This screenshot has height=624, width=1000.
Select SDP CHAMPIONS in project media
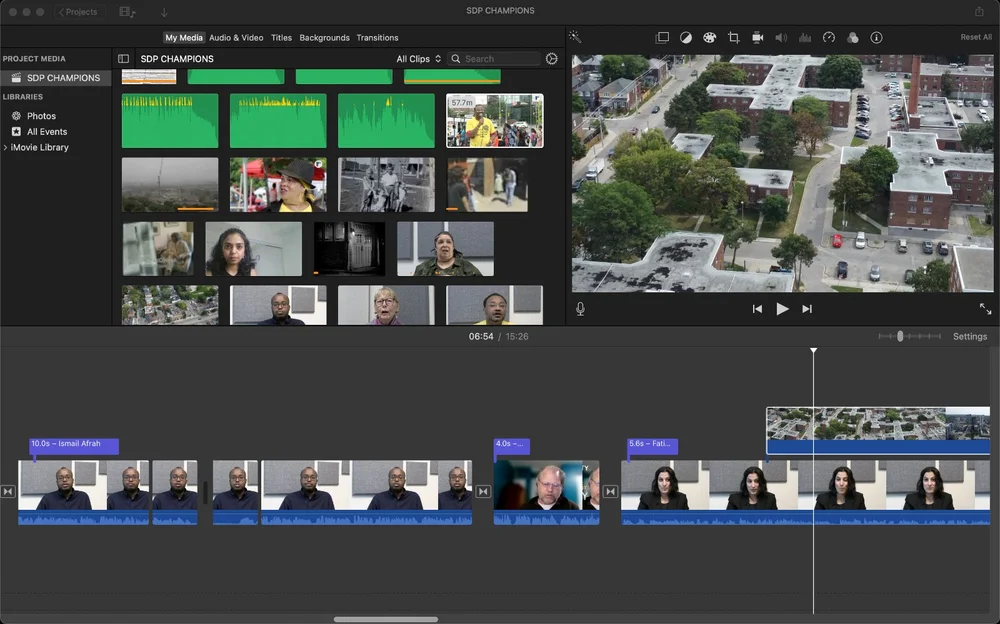coord(56,78)
